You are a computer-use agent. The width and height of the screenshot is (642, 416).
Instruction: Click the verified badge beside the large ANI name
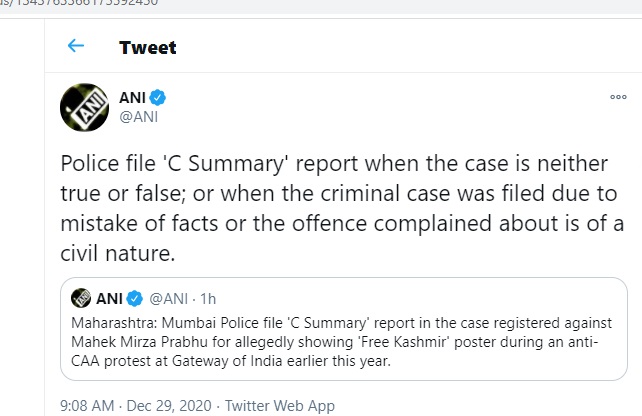(158, 97)
